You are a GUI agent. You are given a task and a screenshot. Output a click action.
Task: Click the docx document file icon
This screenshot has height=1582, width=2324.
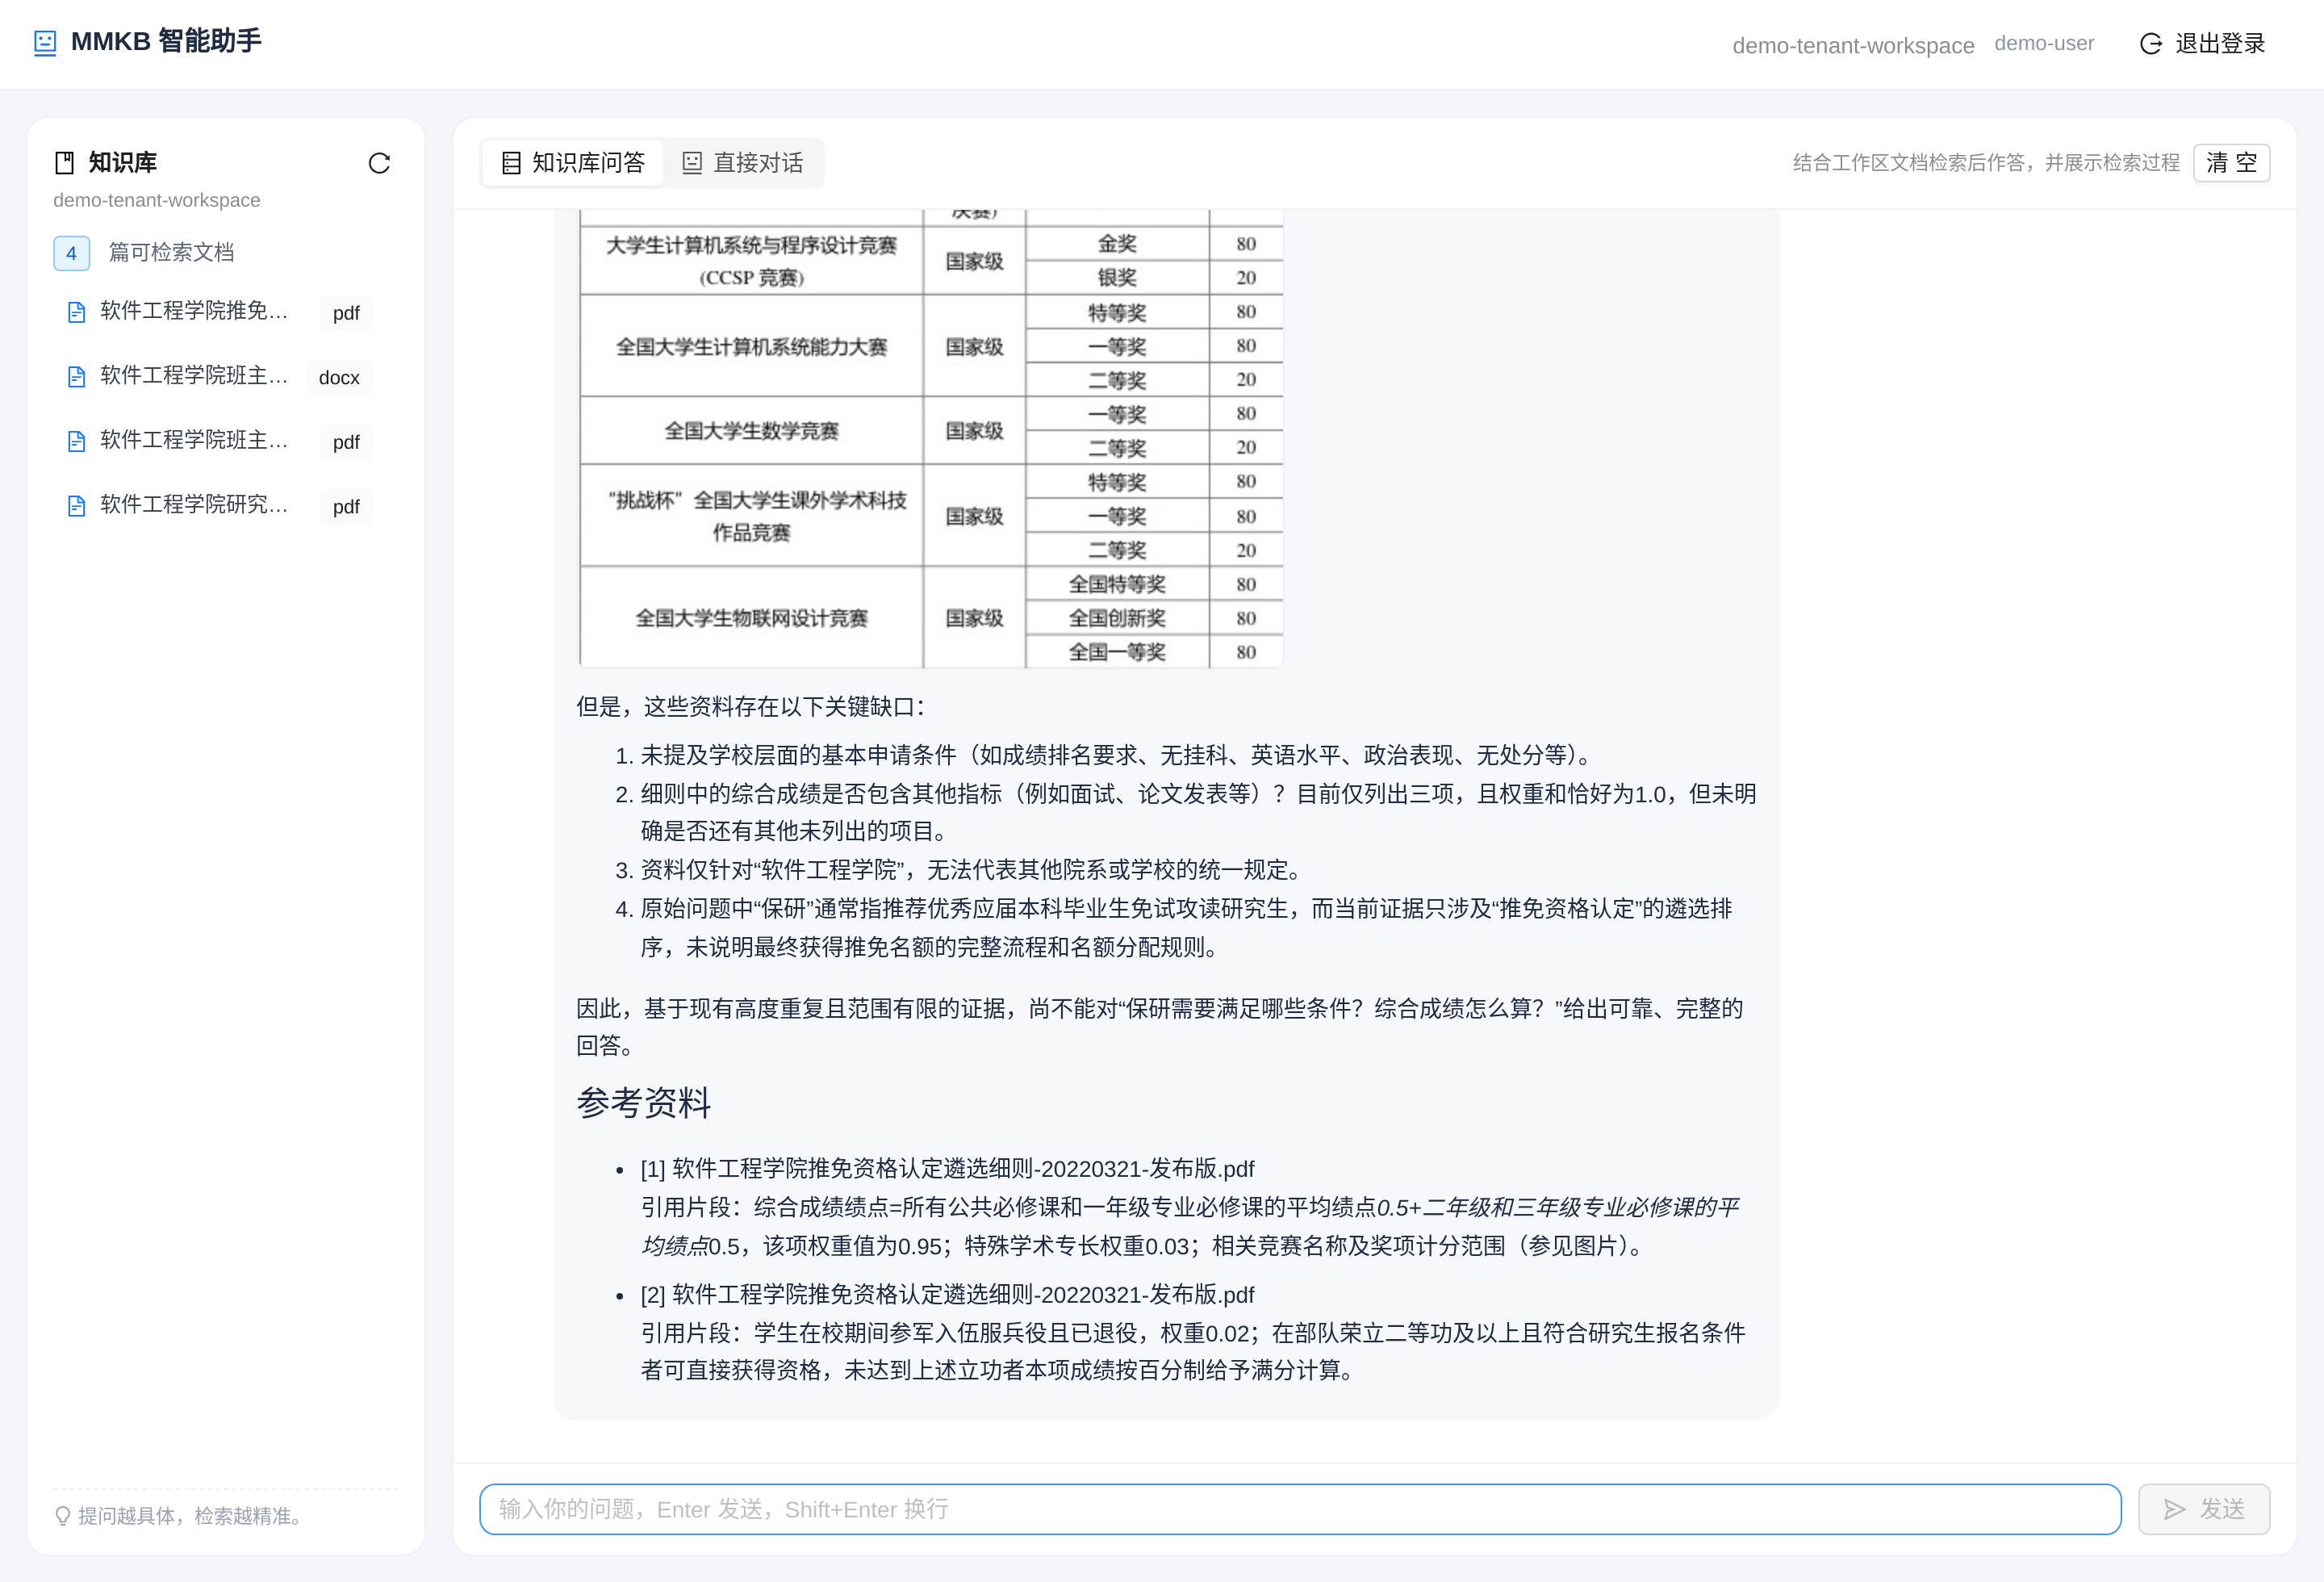click(x=76, y=377)
